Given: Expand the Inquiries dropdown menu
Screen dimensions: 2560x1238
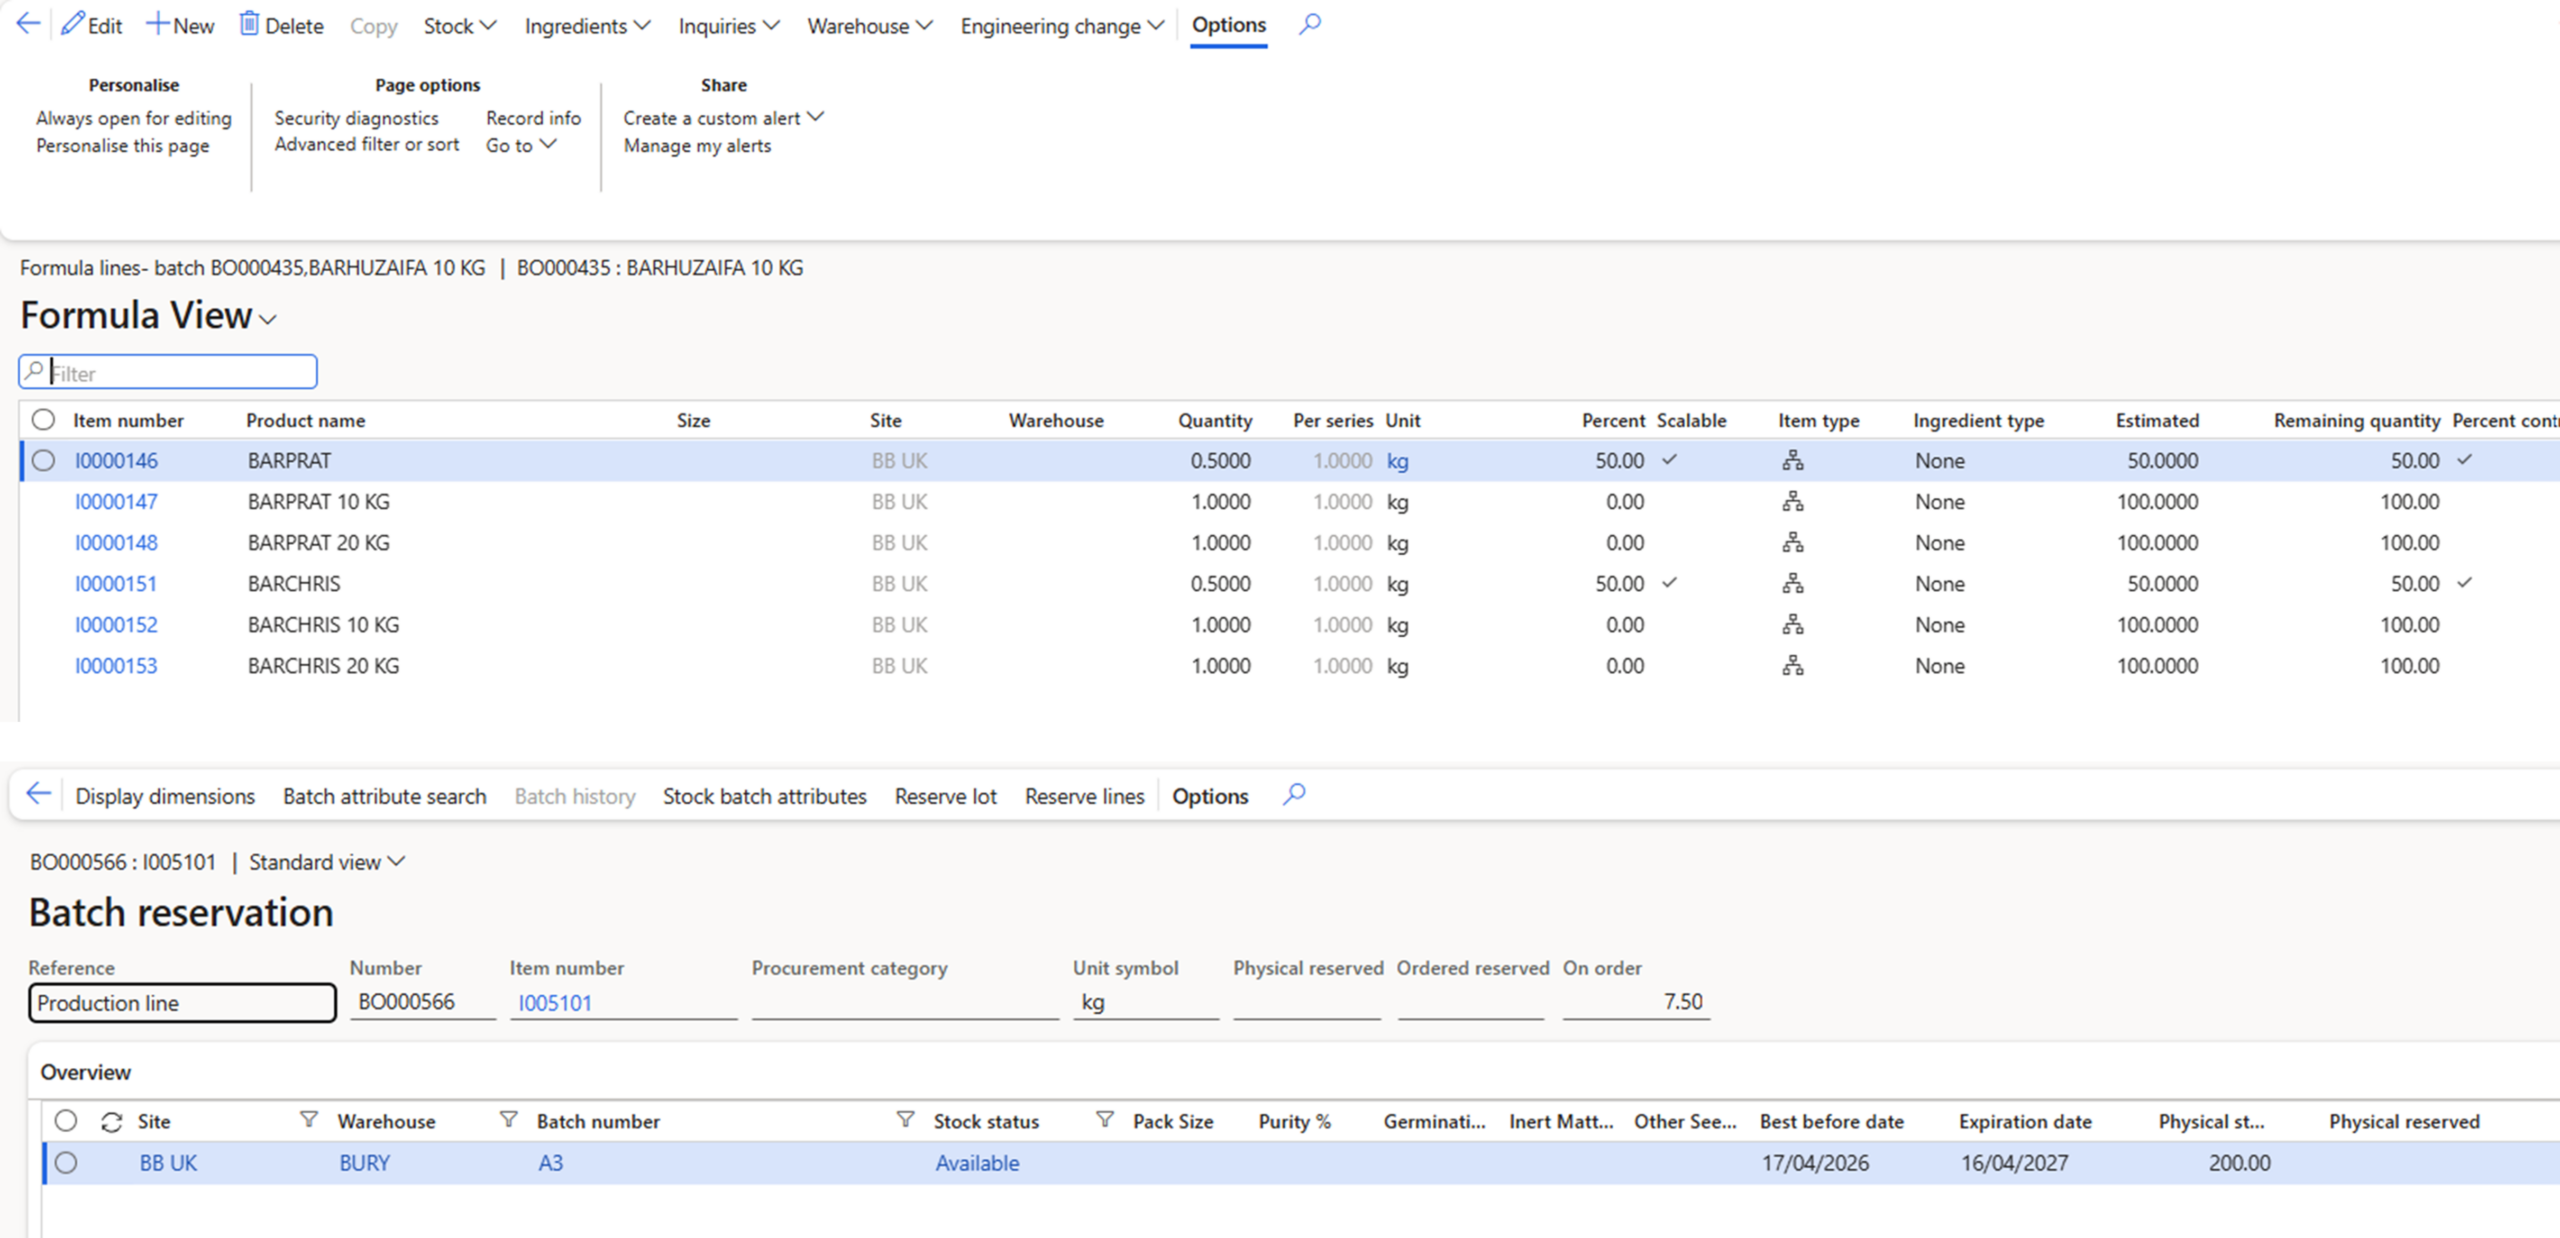Looking at the screenshot, I should point(729,26).
